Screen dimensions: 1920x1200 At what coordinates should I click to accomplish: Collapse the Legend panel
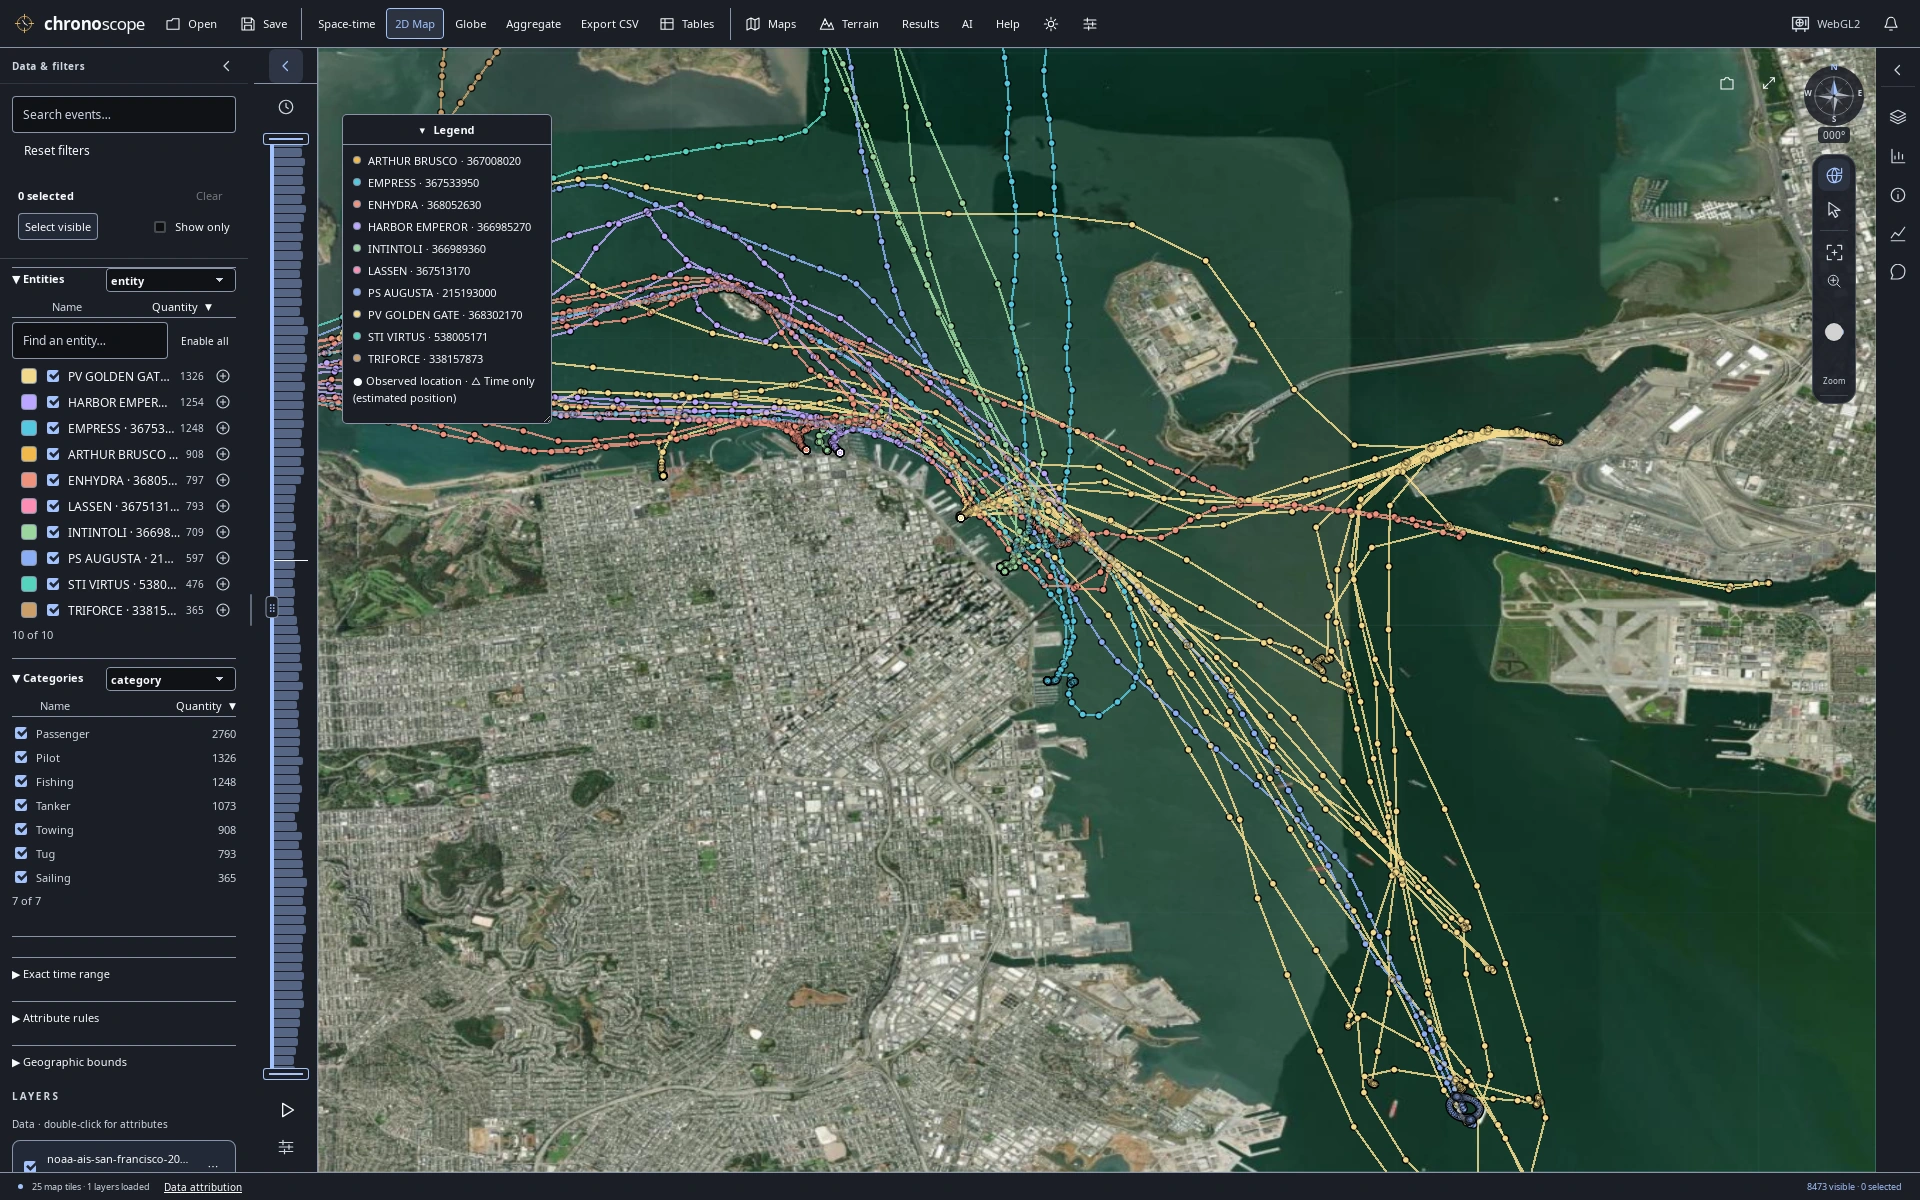[447, 130]
